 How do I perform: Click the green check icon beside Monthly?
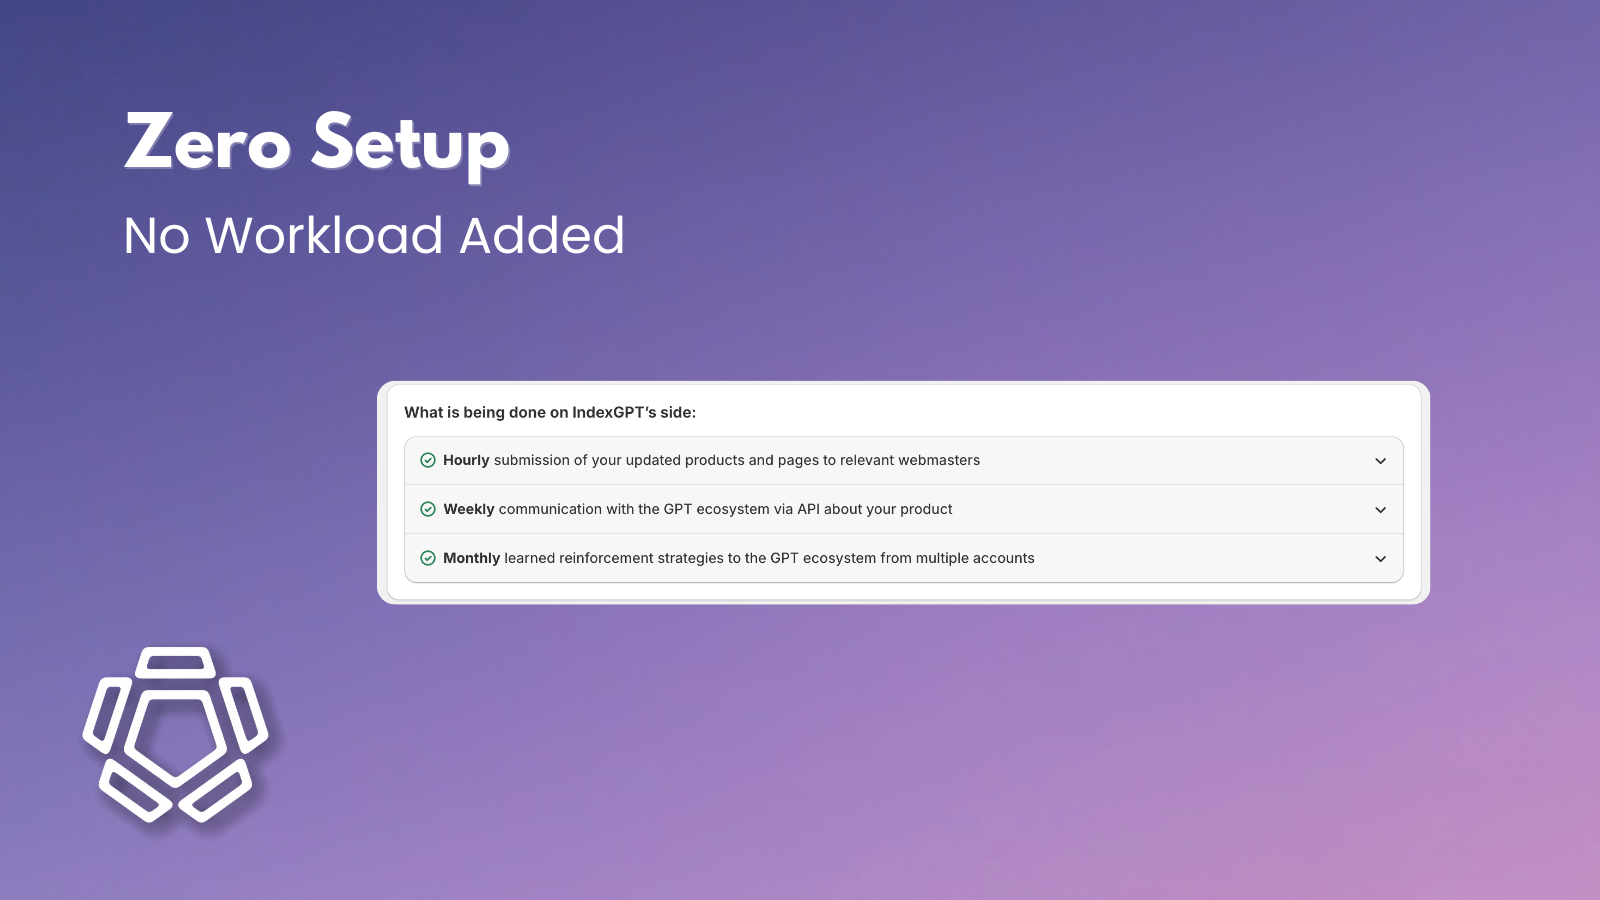point(428,558)
